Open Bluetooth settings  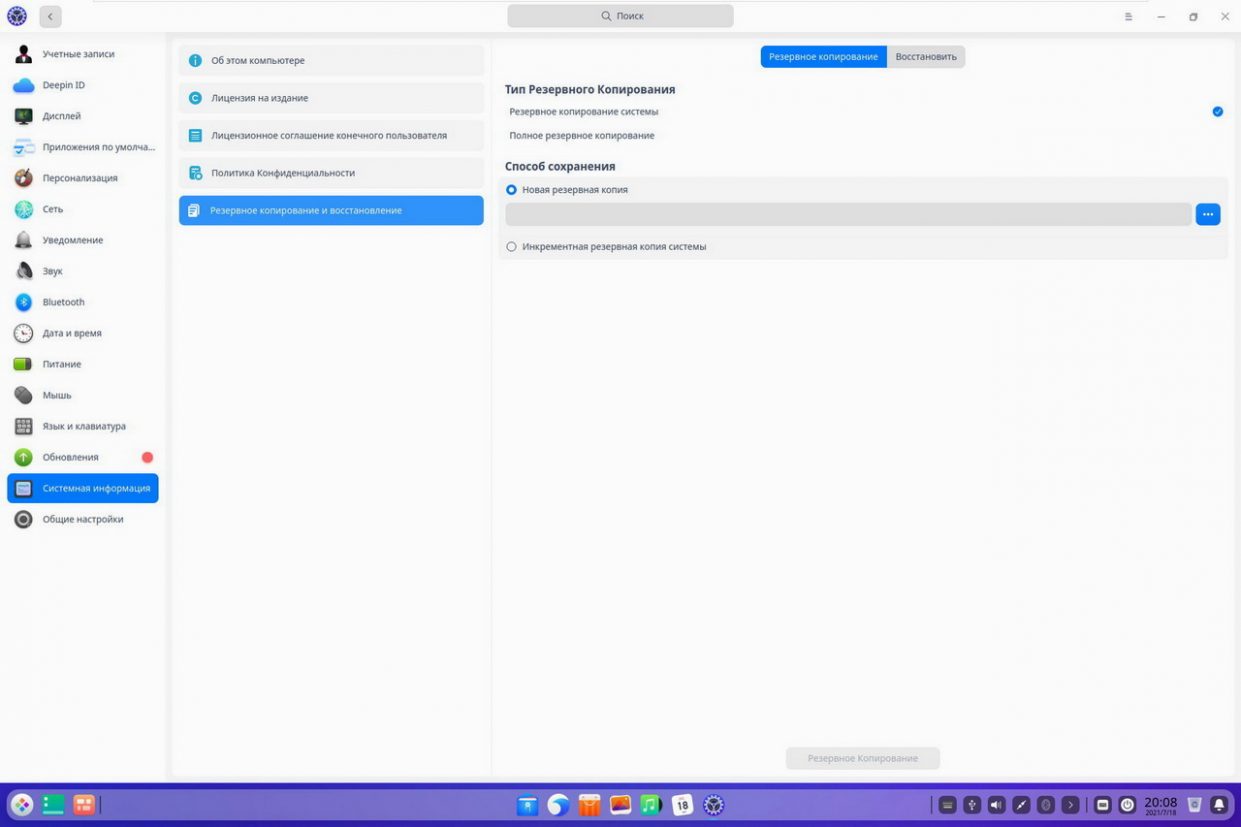63,302
